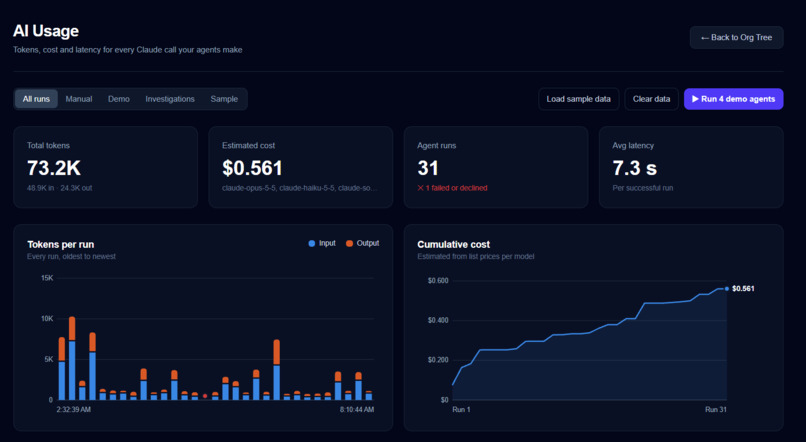The width and height of the screenshot is (806, 442).
Task: Click the red X failed icon
Action: [x=420, y=188]
